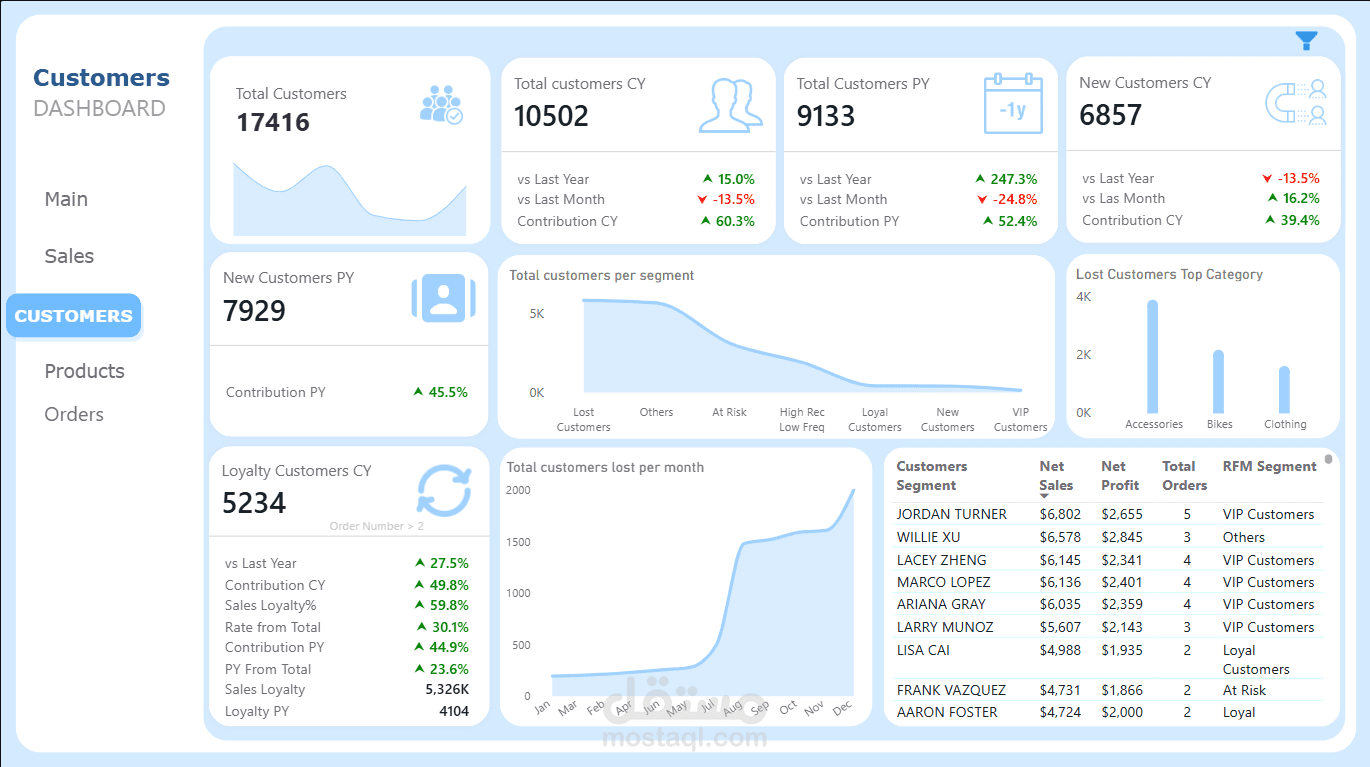Click the -24.8% vs Last Month value
1370x767 pixels.
pyautogui.click(x=1015, y=199)
